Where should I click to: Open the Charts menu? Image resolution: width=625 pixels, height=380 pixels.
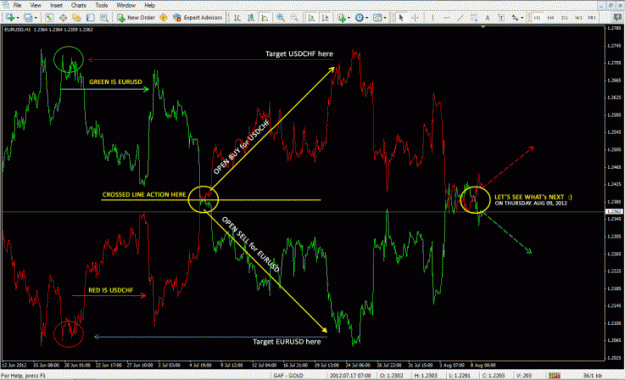(x=79, y=5)
